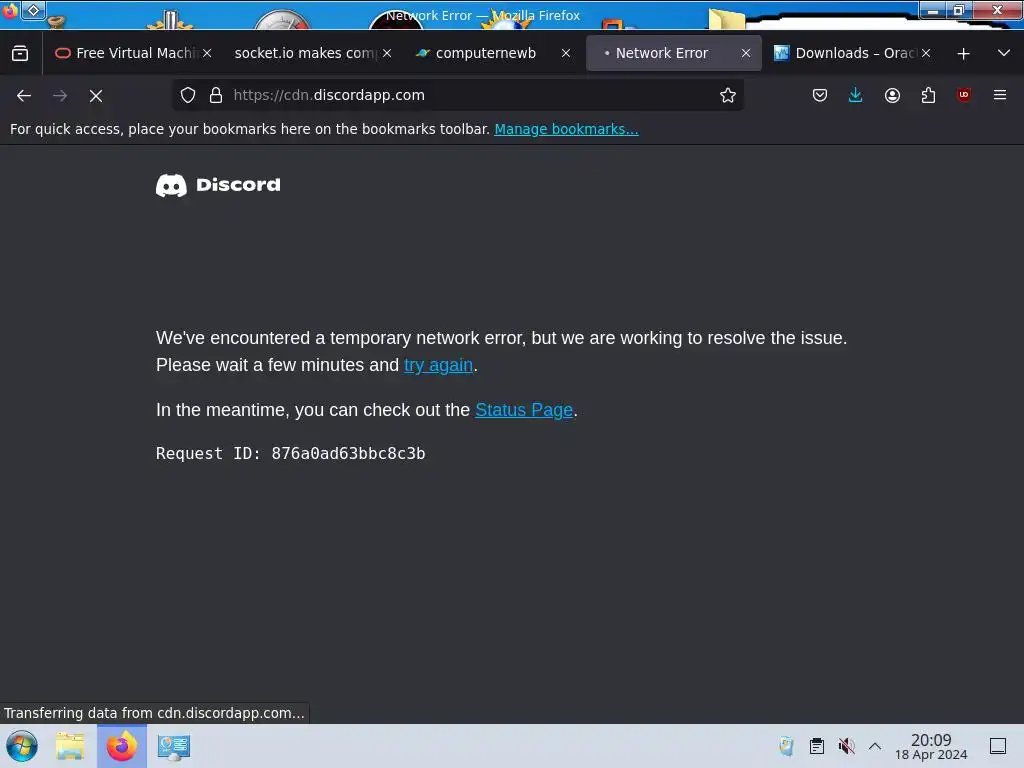1024x768 pixels.
Task: Click the try again link
Action: 438,365
